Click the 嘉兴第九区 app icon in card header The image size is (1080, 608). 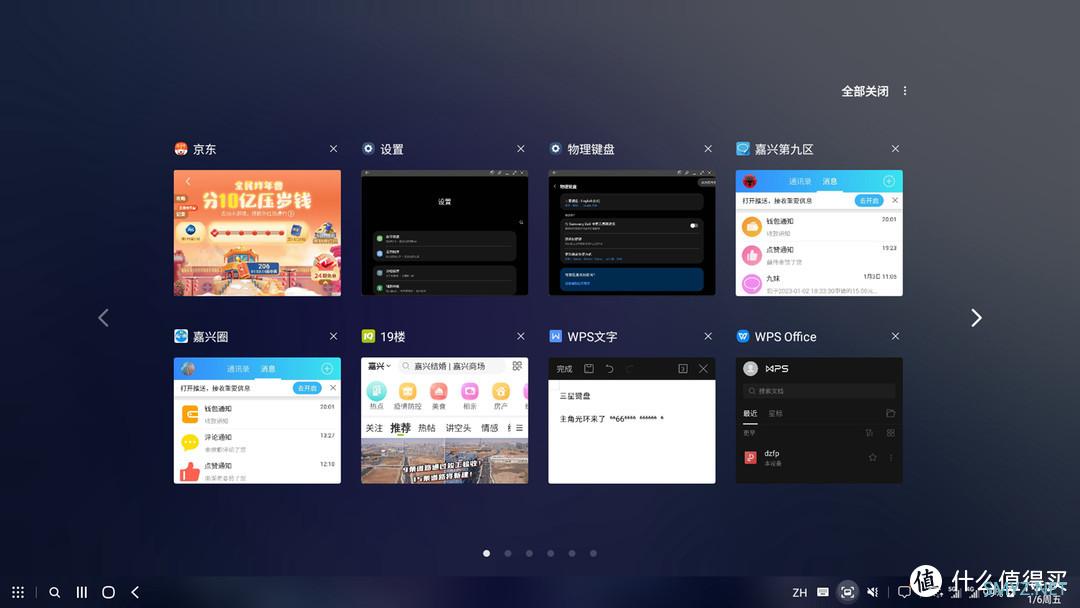pos(743,149)
